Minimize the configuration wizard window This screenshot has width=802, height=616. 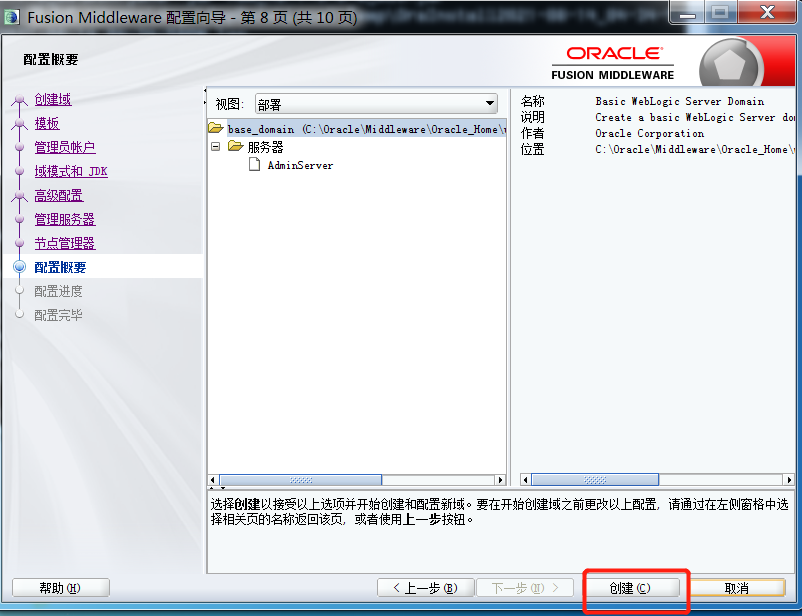point(687,12)
